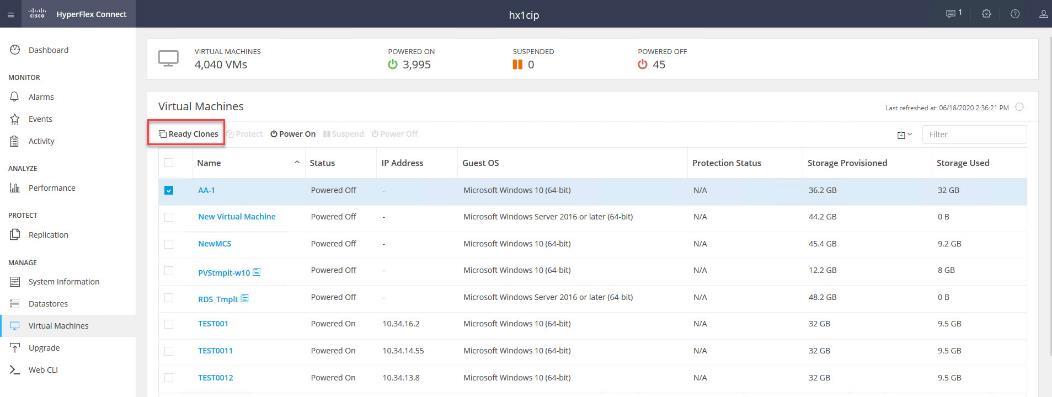Open the settings gear in header
1052x397 pixels.
[x=986, y=14]
